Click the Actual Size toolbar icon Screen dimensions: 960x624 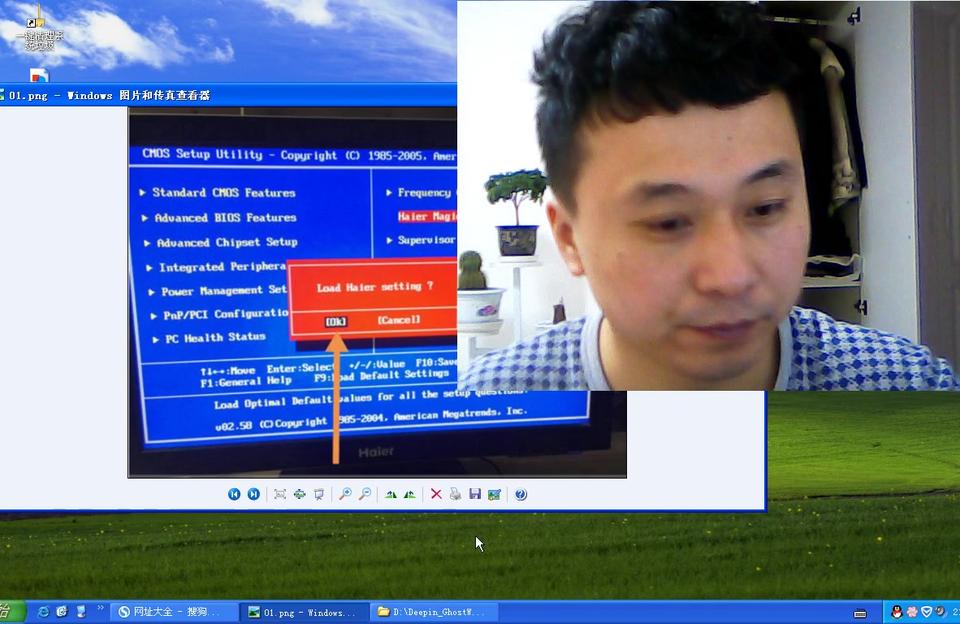pyautogui.click(x=299, y=494)
